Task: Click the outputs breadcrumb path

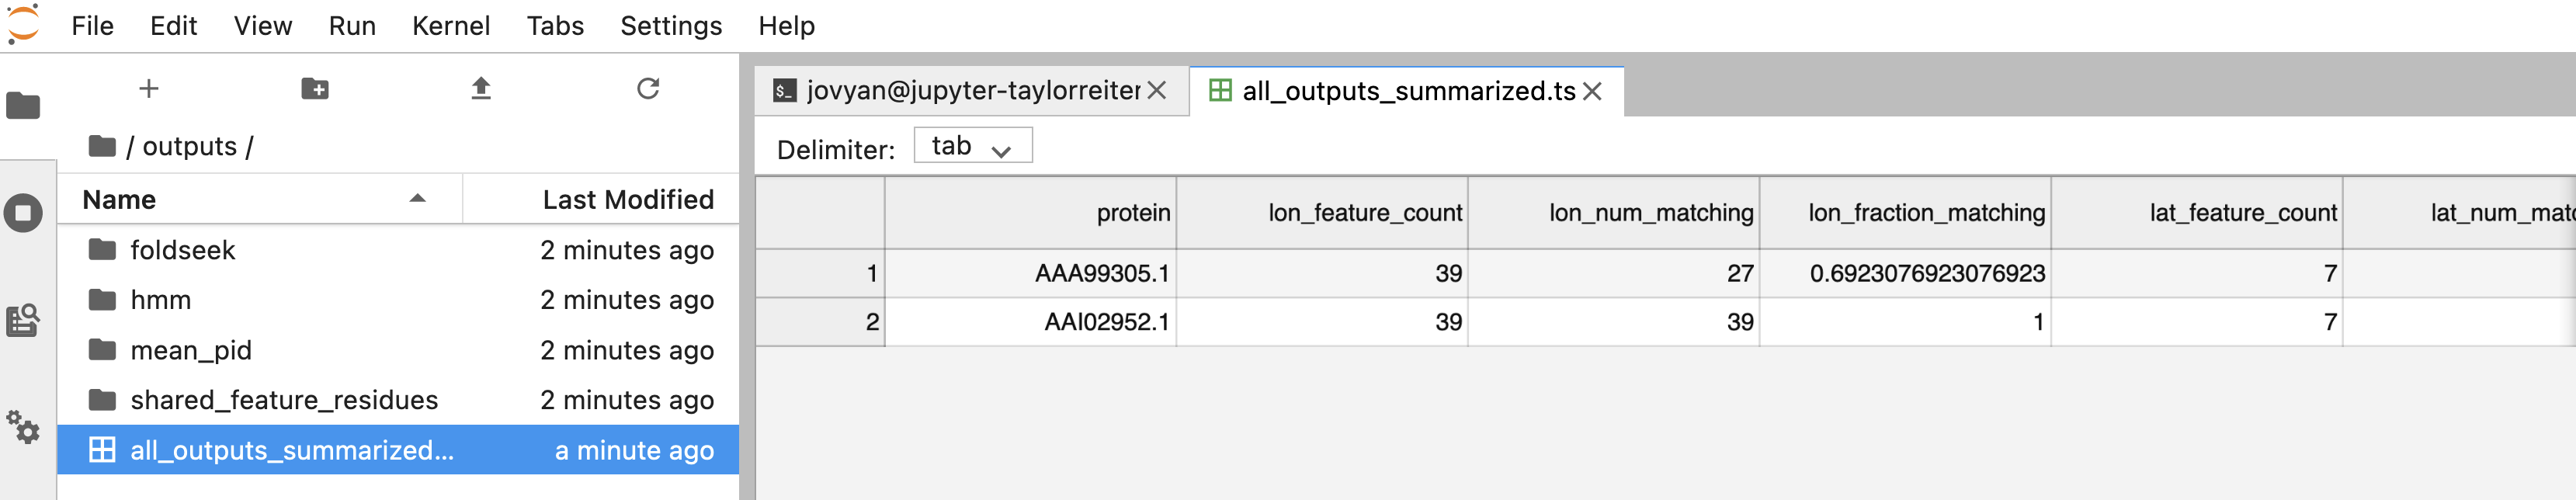Action: point(190,147)
